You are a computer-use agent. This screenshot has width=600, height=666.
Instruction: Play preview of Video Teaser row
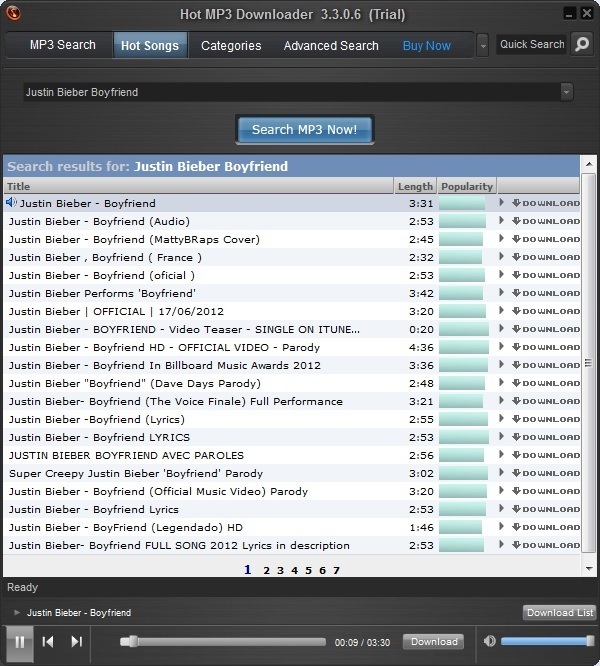[501, 328]
